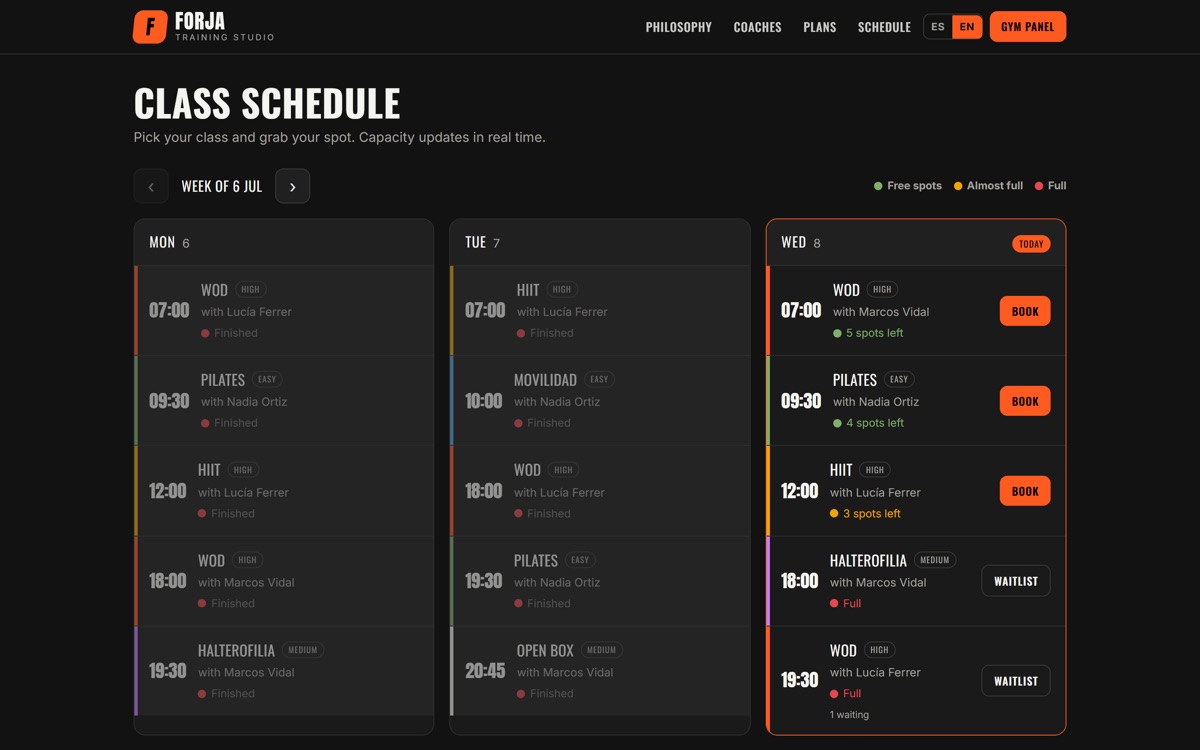1200x750 pixels.
Task: Select Monday 09:30 Pilates class card
Action: 284,401
